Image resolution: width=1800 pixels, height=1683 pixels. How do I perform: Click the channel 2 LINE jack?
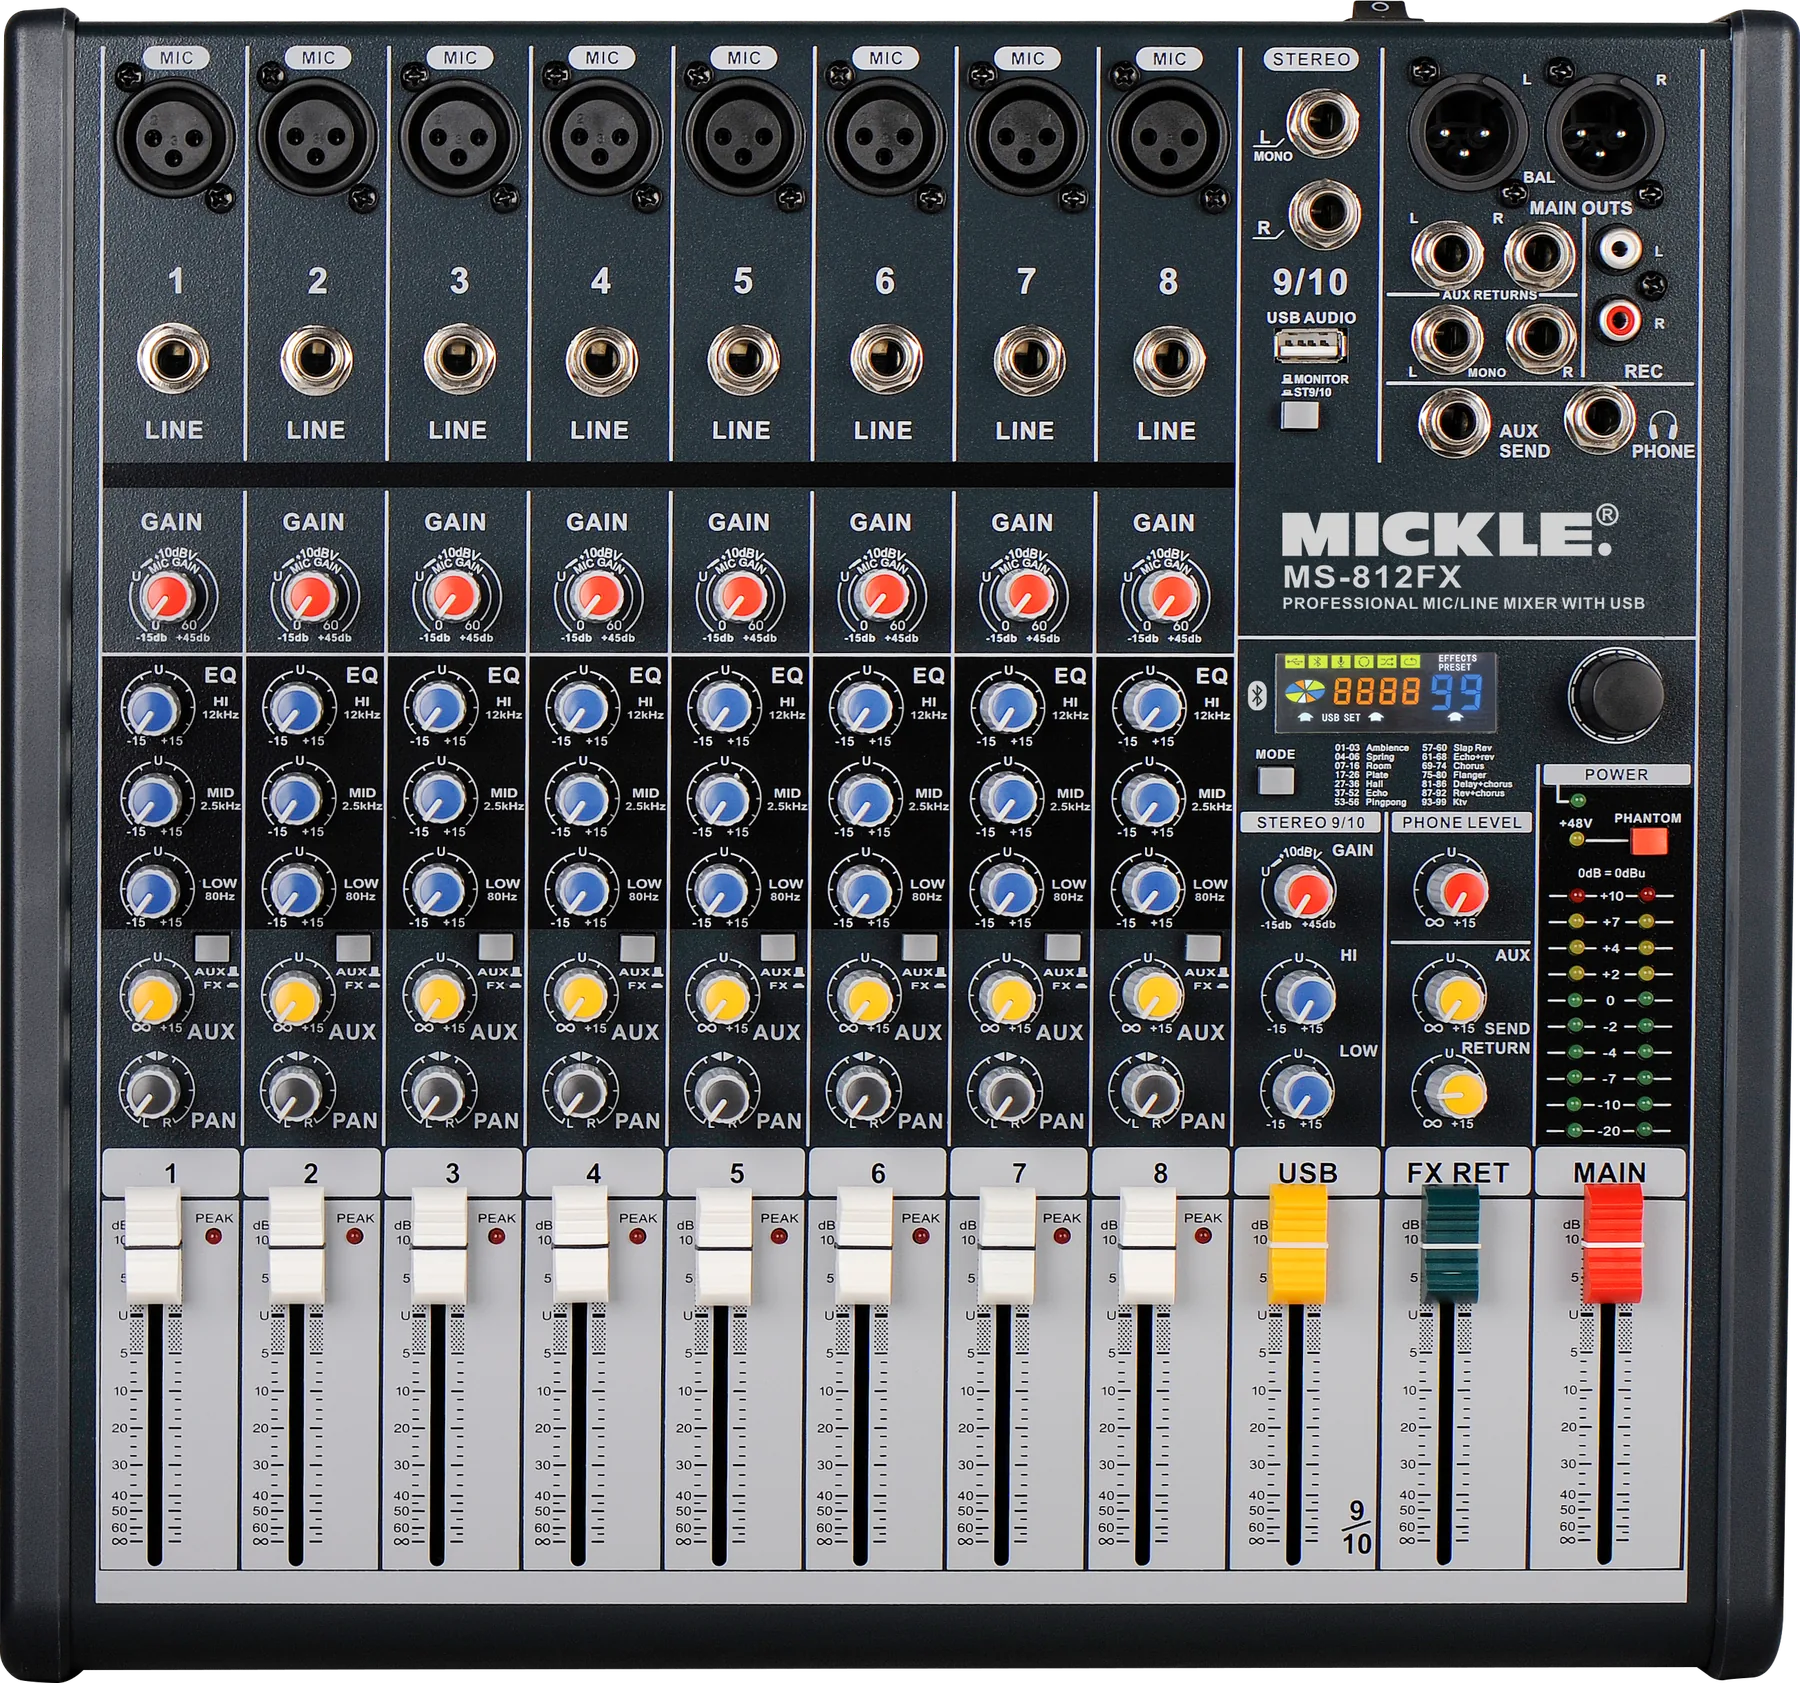point(316,360)
